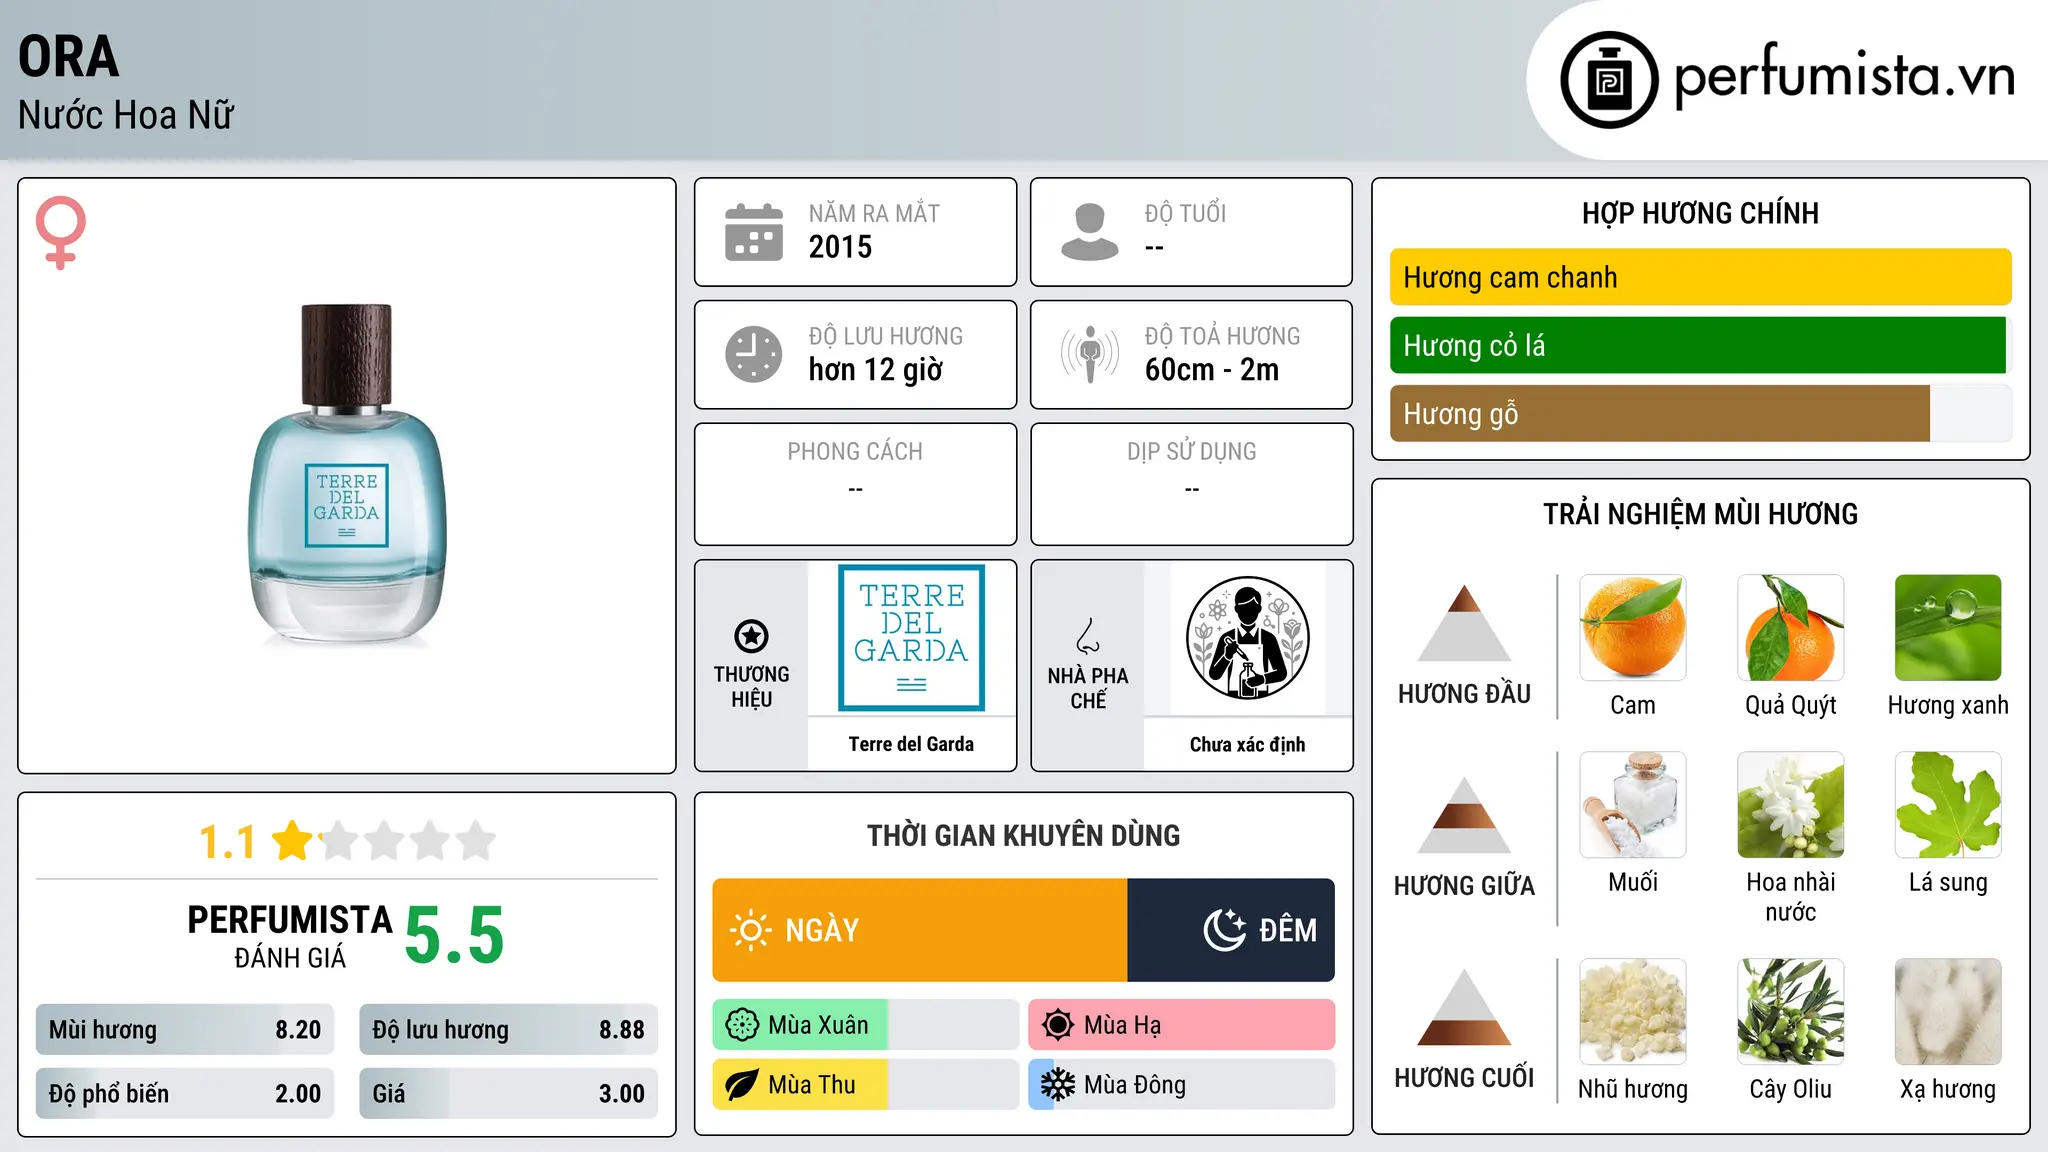This screenshot has height=1152, width=2048.
Task: Click the sun icon on the Ngày bar
Action: point(750,930)
